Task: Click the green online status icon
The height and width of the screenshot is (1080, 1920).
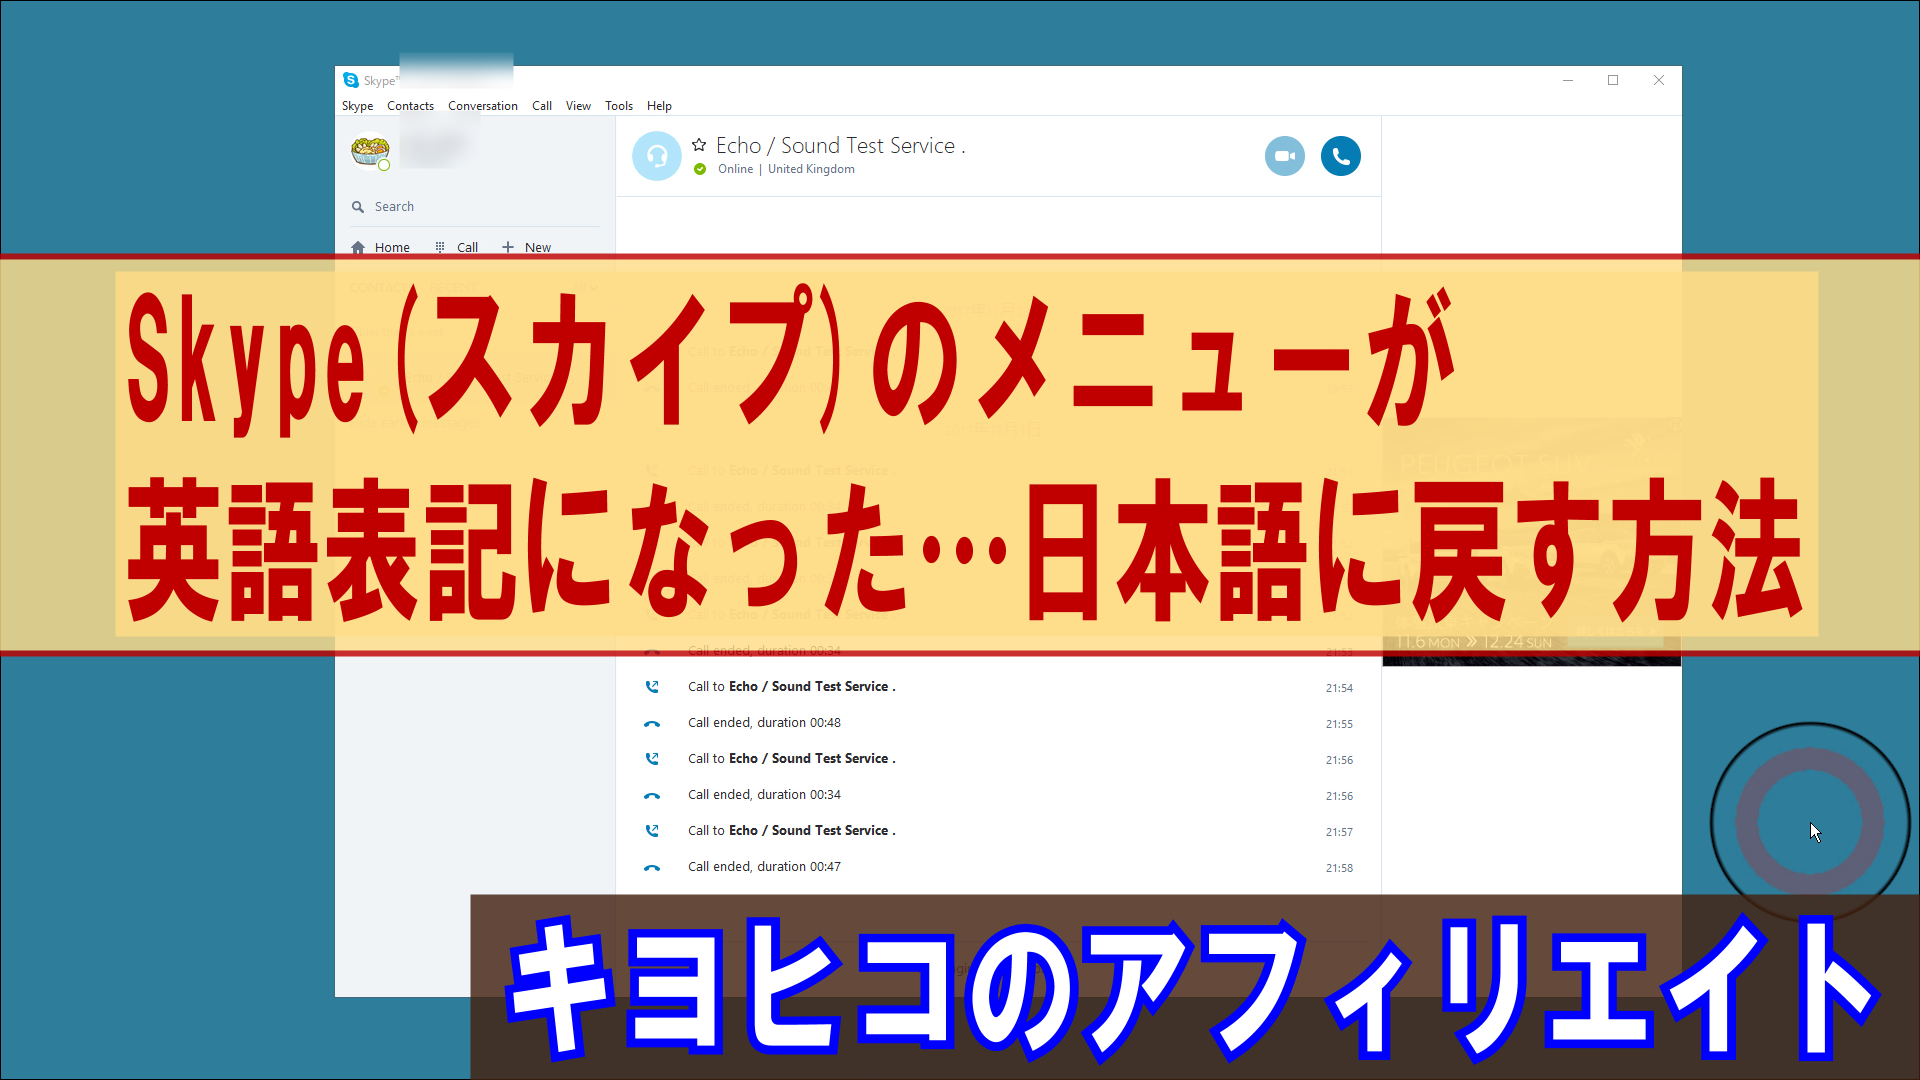Action: pos(700,169)
